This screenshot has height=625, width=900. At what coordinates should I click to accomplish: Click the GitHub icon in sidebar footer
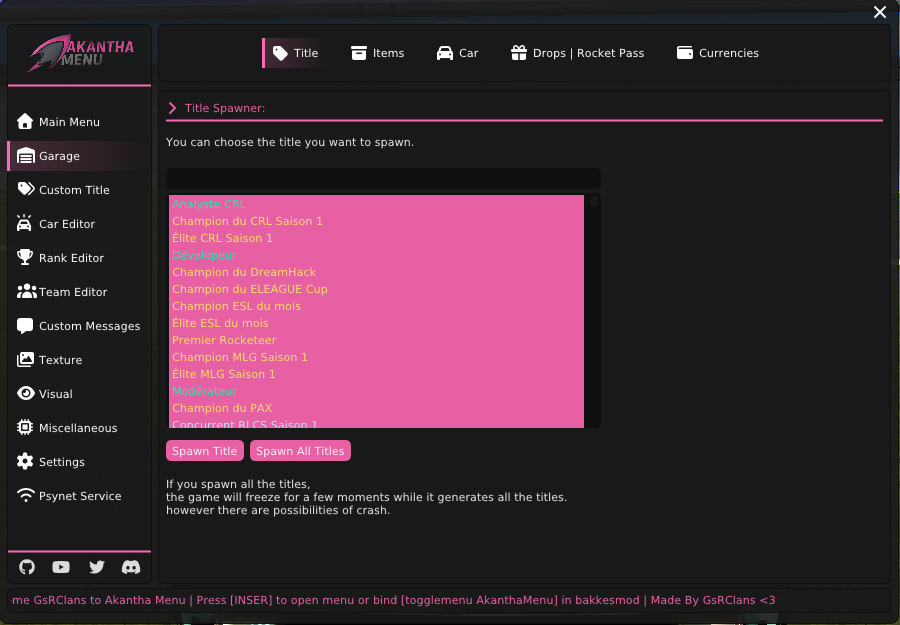tap(27, 567)
